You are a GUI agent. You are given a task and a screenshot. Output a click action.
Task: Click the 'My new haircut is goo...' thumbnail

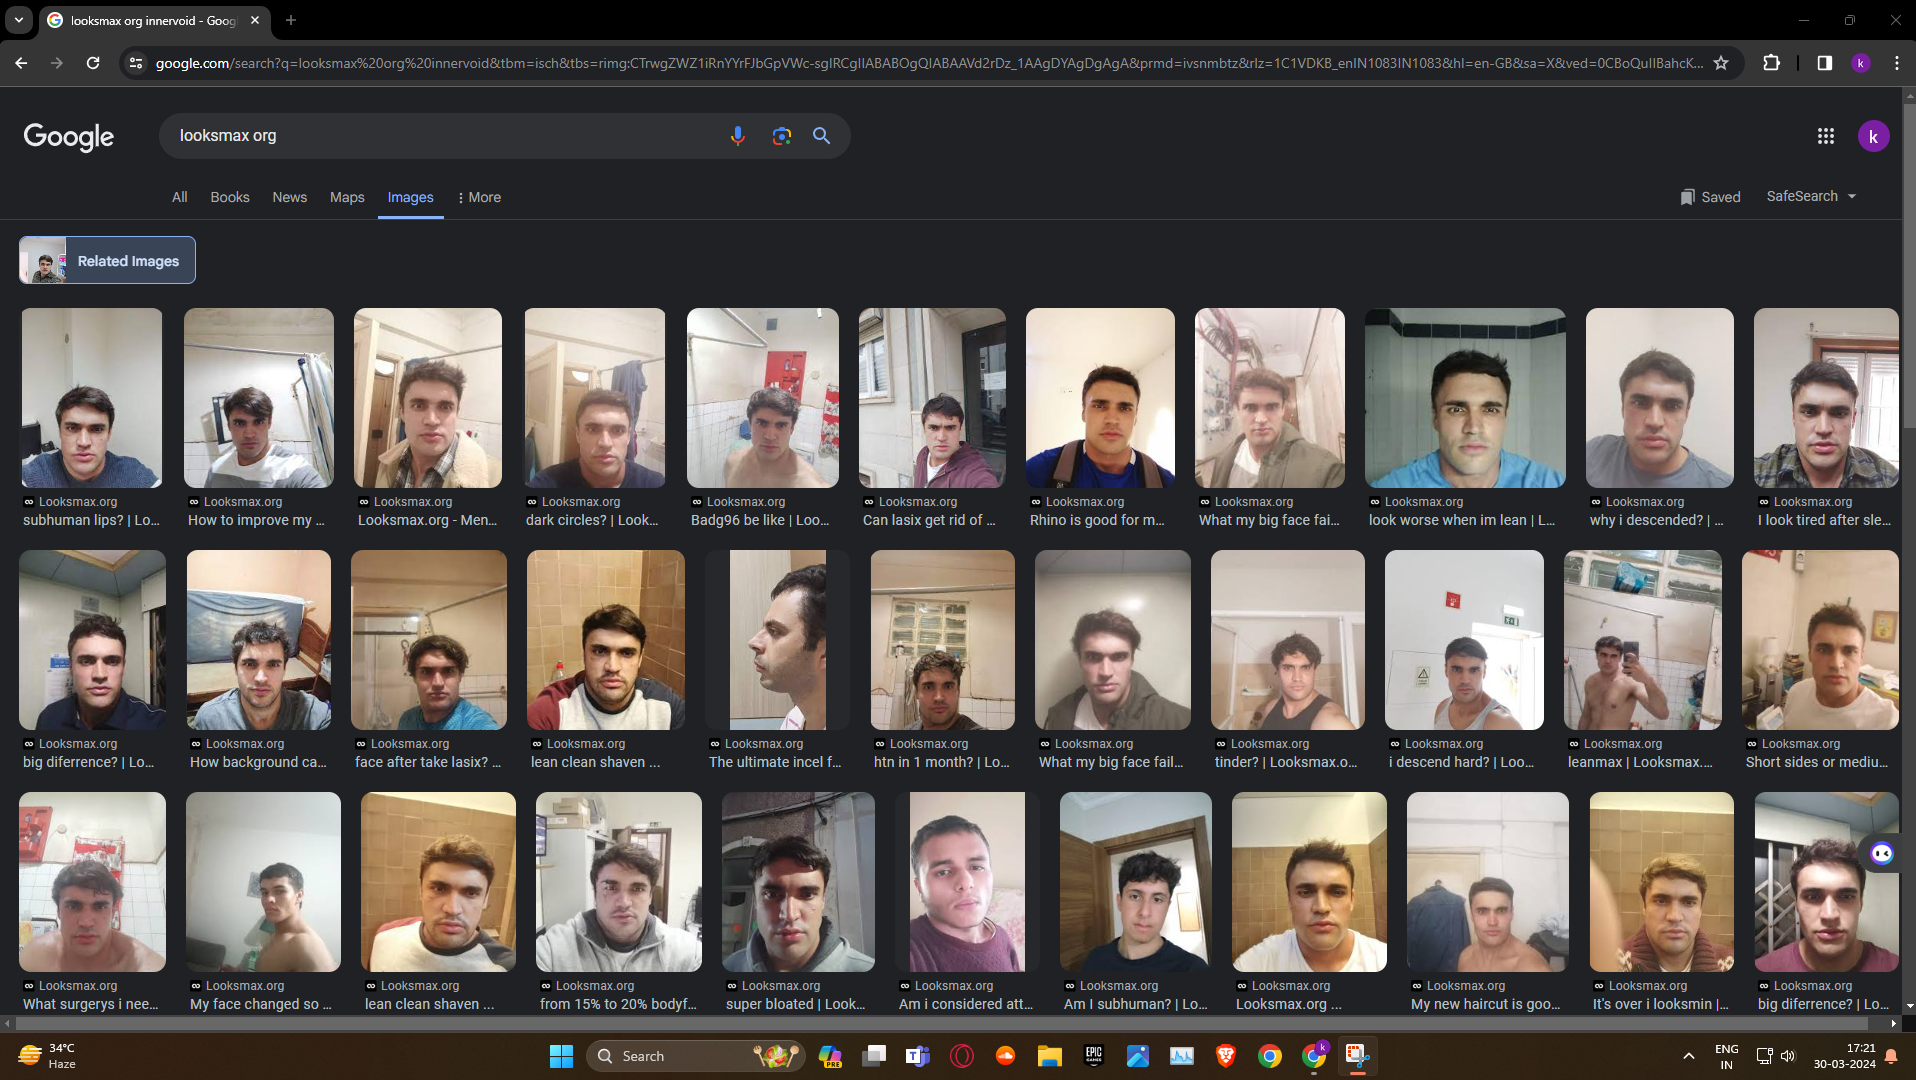click(1488, 882)
